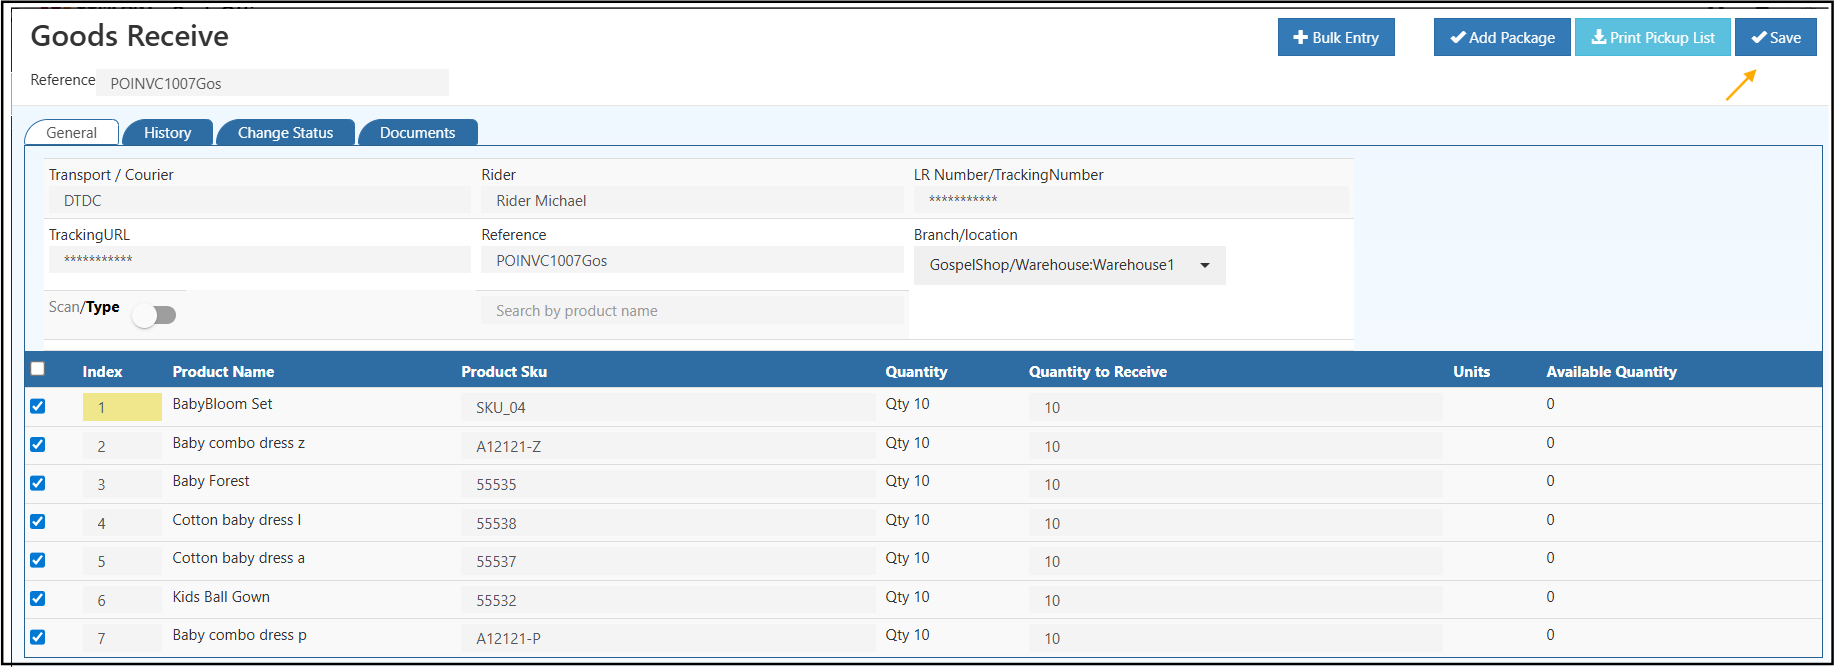This screenshot has height=667, width=1834.
Task: Open the Documents tab
Action: (417, 133)
